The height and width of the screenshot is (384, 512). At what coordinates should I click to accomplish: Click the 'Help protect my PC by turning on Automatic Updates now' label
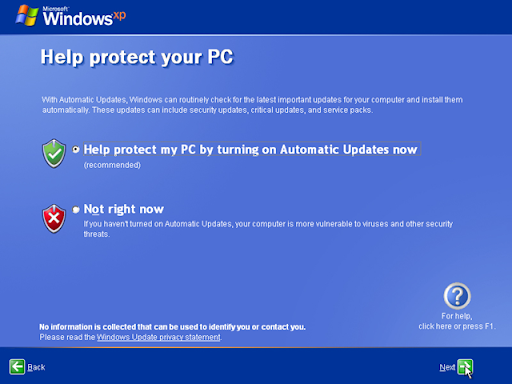(251, 149)
